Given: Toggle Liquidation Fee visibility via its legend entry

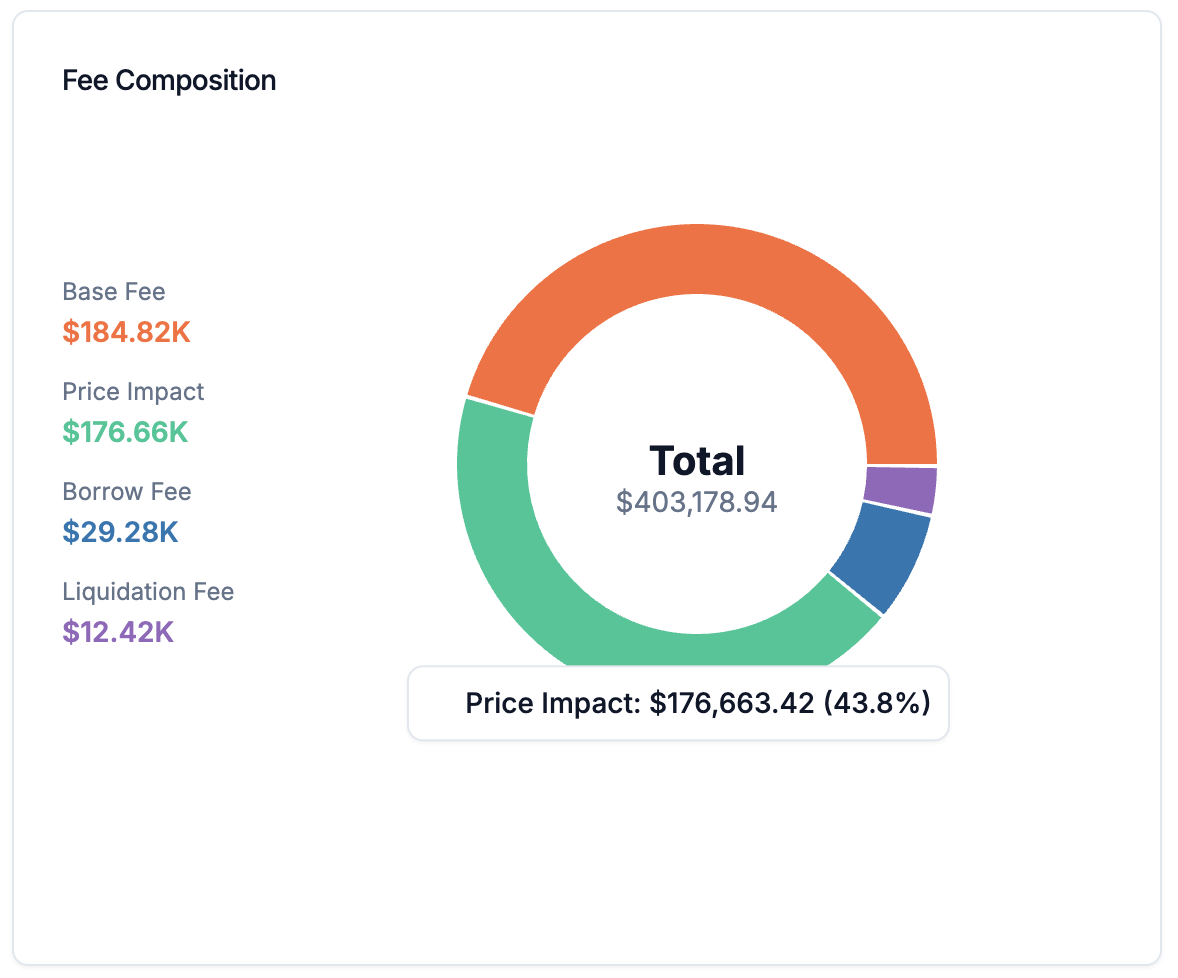Looking at the screenshot, I should 148,591.
